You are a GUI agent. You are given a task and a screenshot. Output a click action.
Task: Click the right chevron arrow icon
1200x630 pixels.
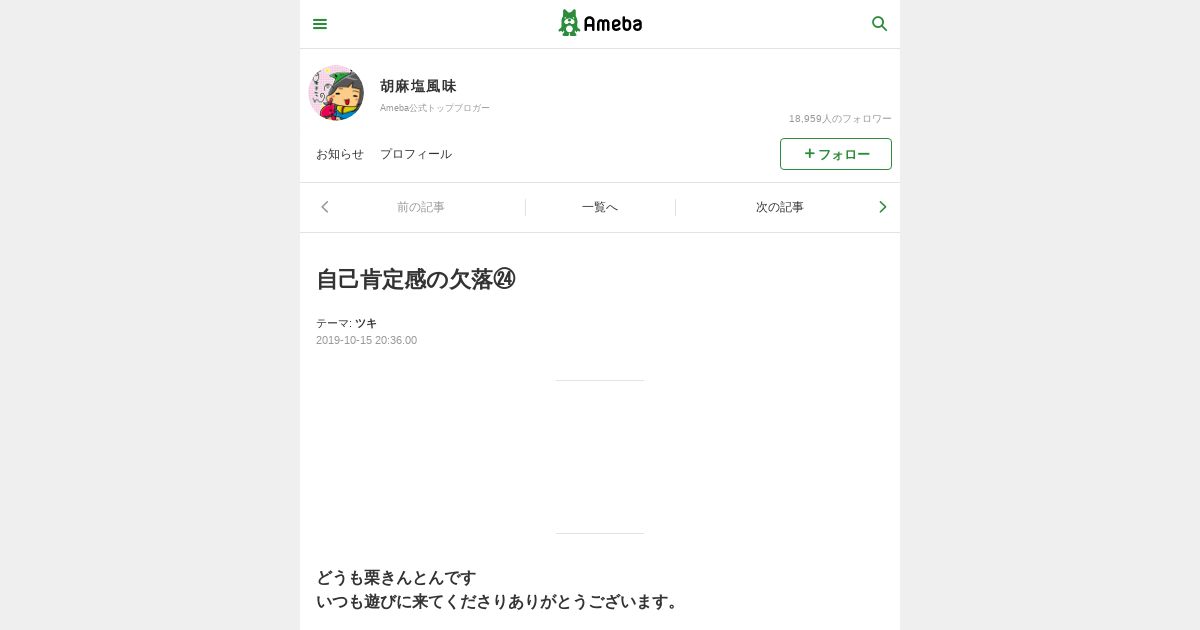(x=882, y=207)
